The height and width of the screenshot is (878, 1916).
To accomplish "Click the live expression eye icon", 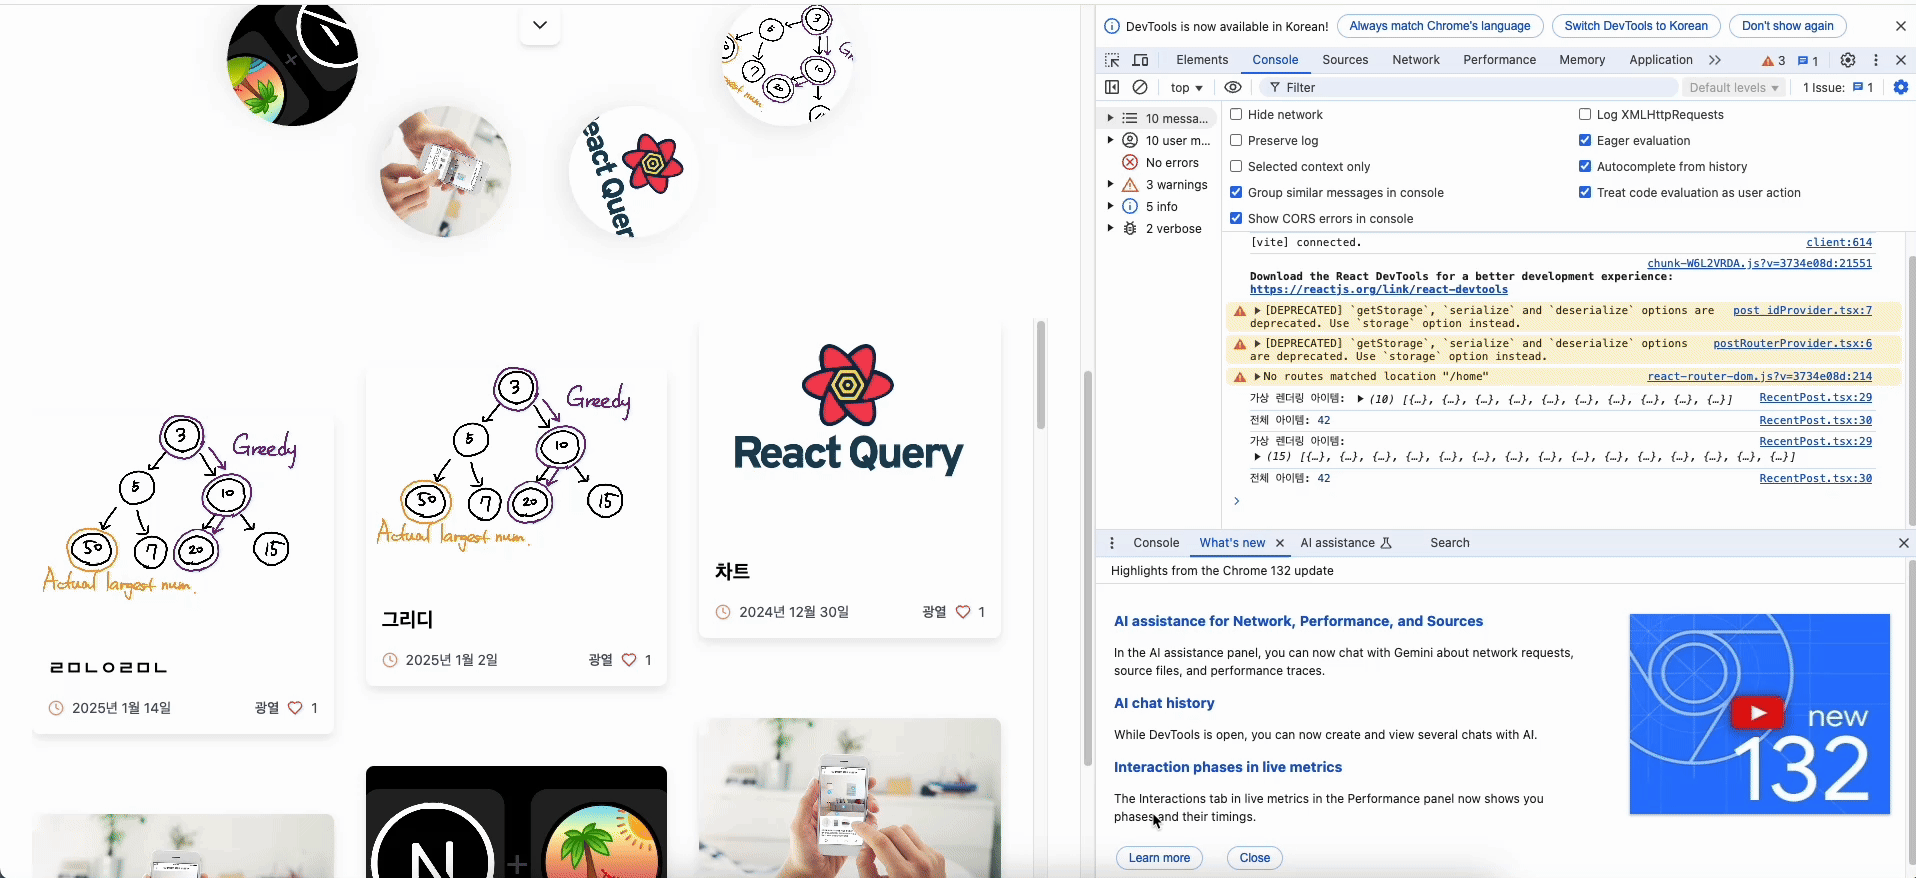I will (1233, 88).
